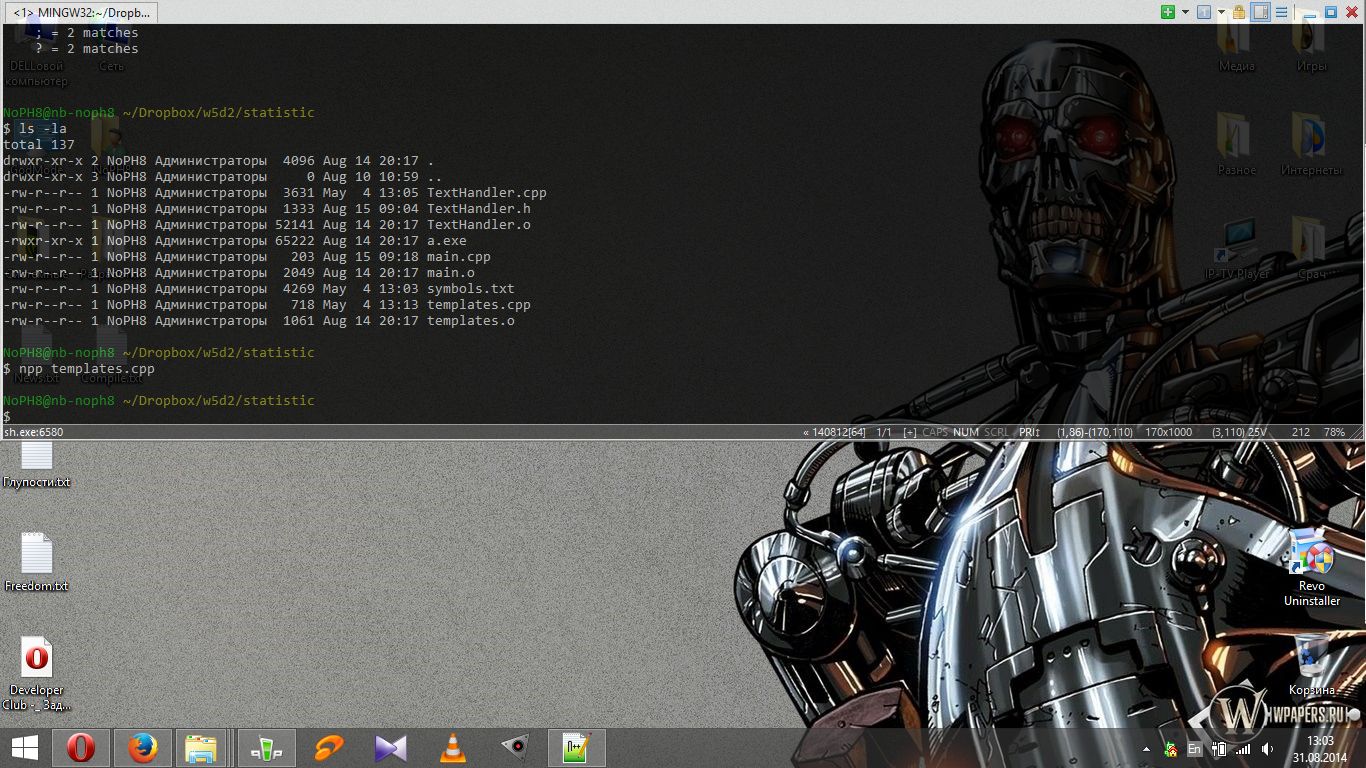Open the Windows Start button
1366x768 pixels.
tap(24, 748)
